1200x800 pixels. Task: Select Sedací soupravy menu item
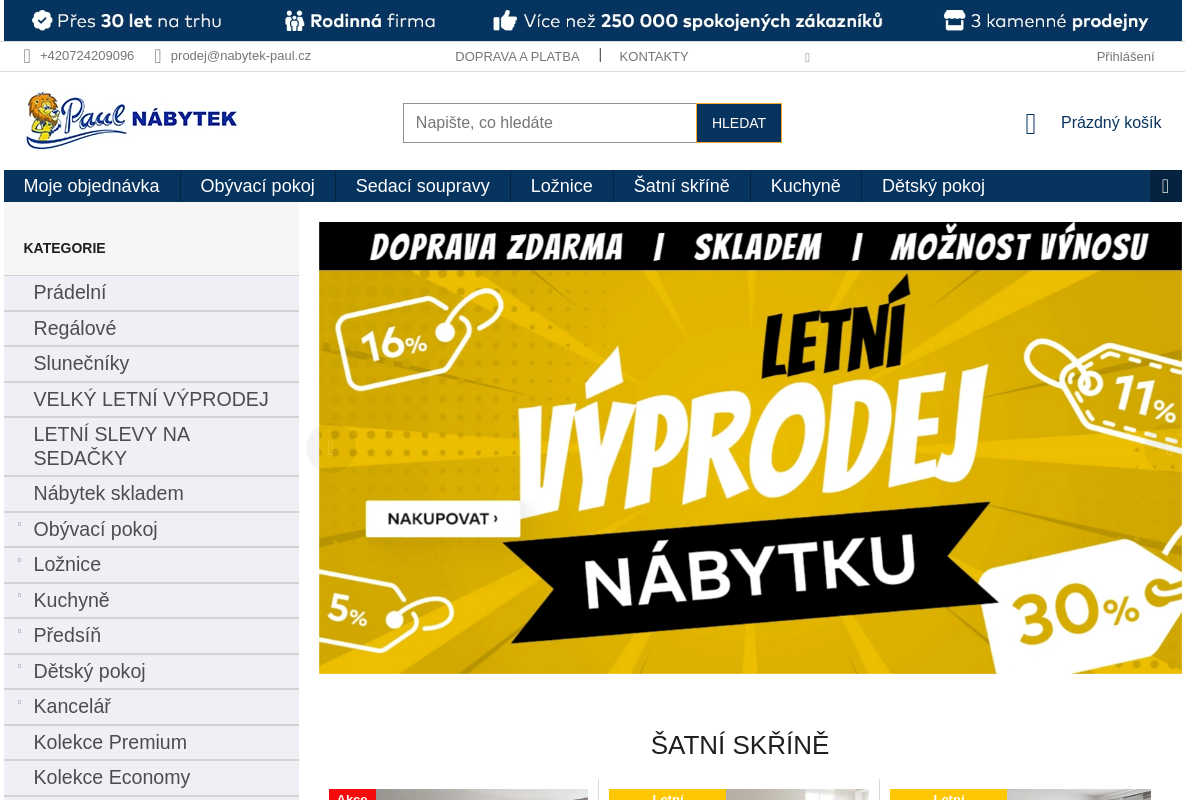pyautogui.click(x=423, y=186)
